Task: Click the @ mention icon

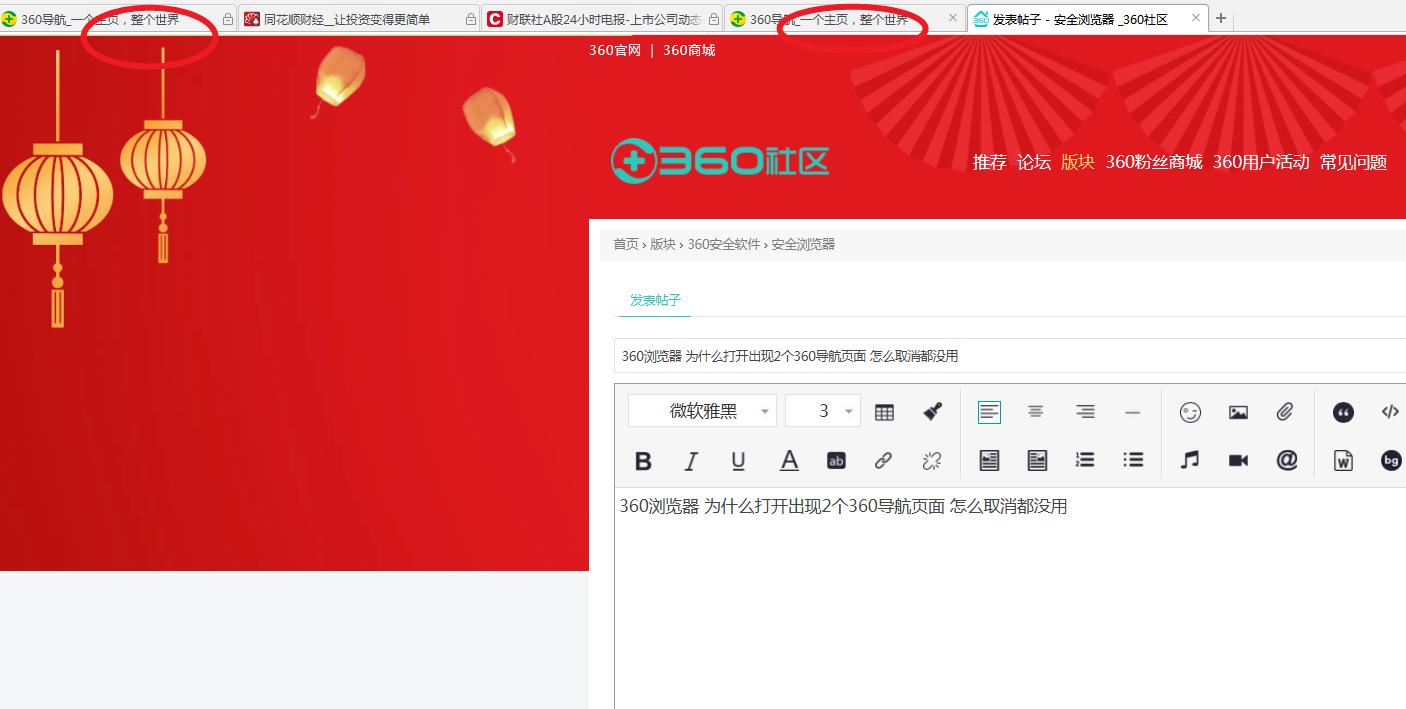Action: (1286, 460)
